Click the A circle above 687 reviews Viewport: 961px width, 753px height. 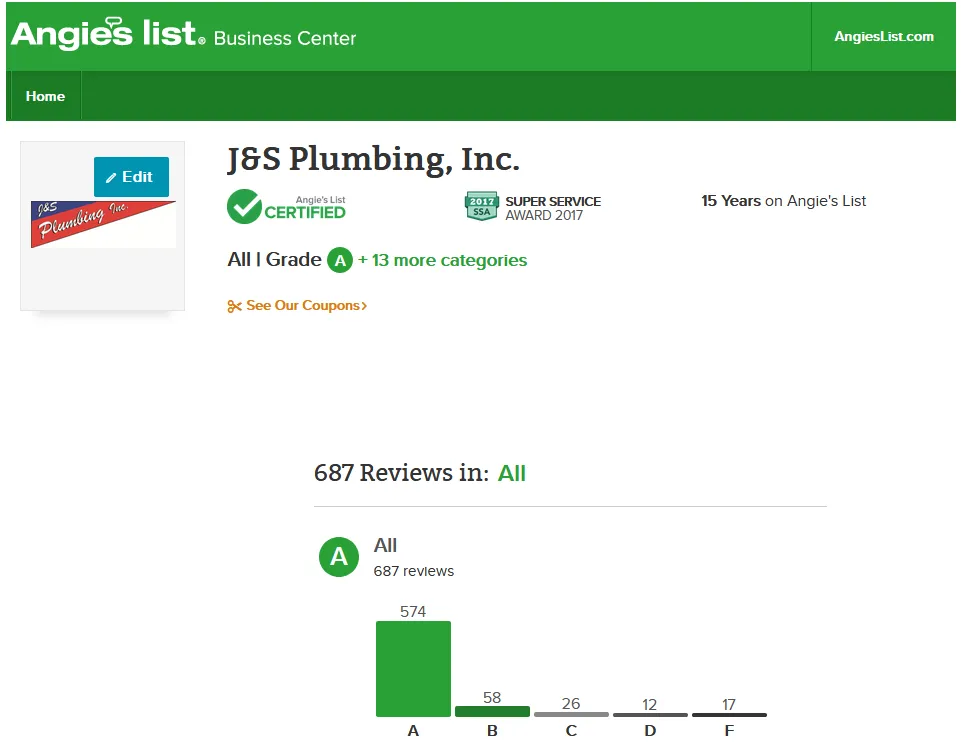pos(338,557)
